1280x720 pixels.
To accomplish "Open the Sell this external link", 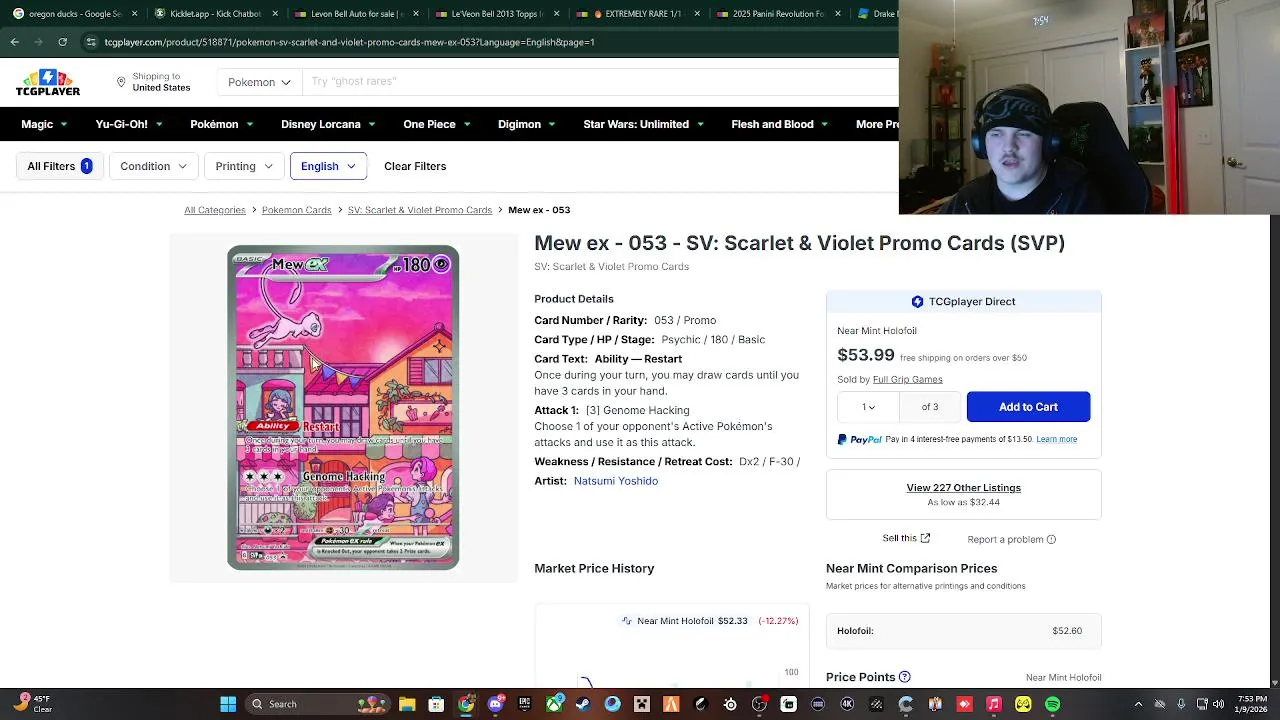I will point(906,538).
